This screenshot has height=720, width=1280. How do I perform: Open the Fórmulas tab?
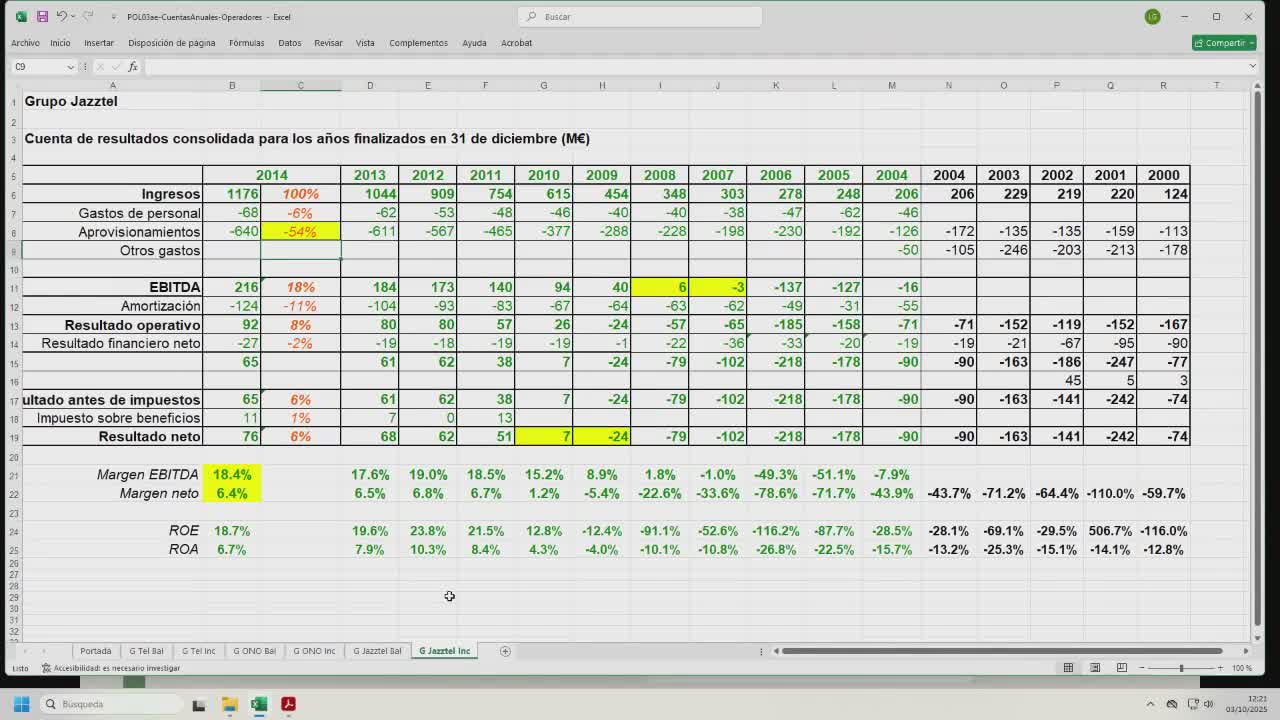pos(246,43)
